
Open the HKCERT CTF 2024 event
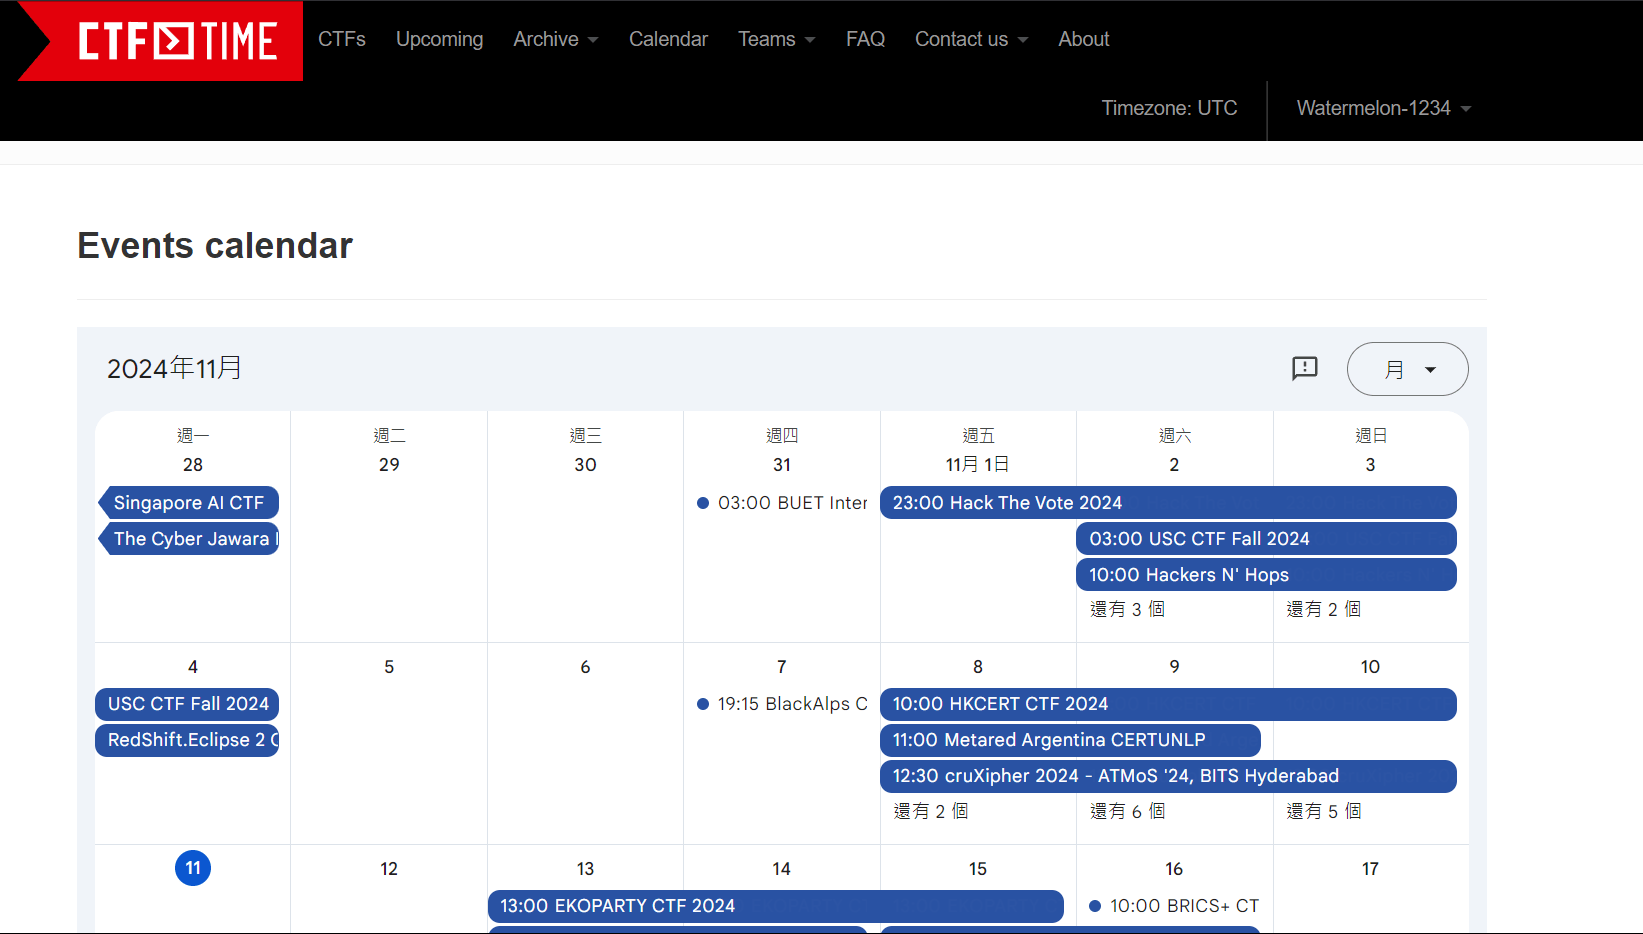point(1168,704)
